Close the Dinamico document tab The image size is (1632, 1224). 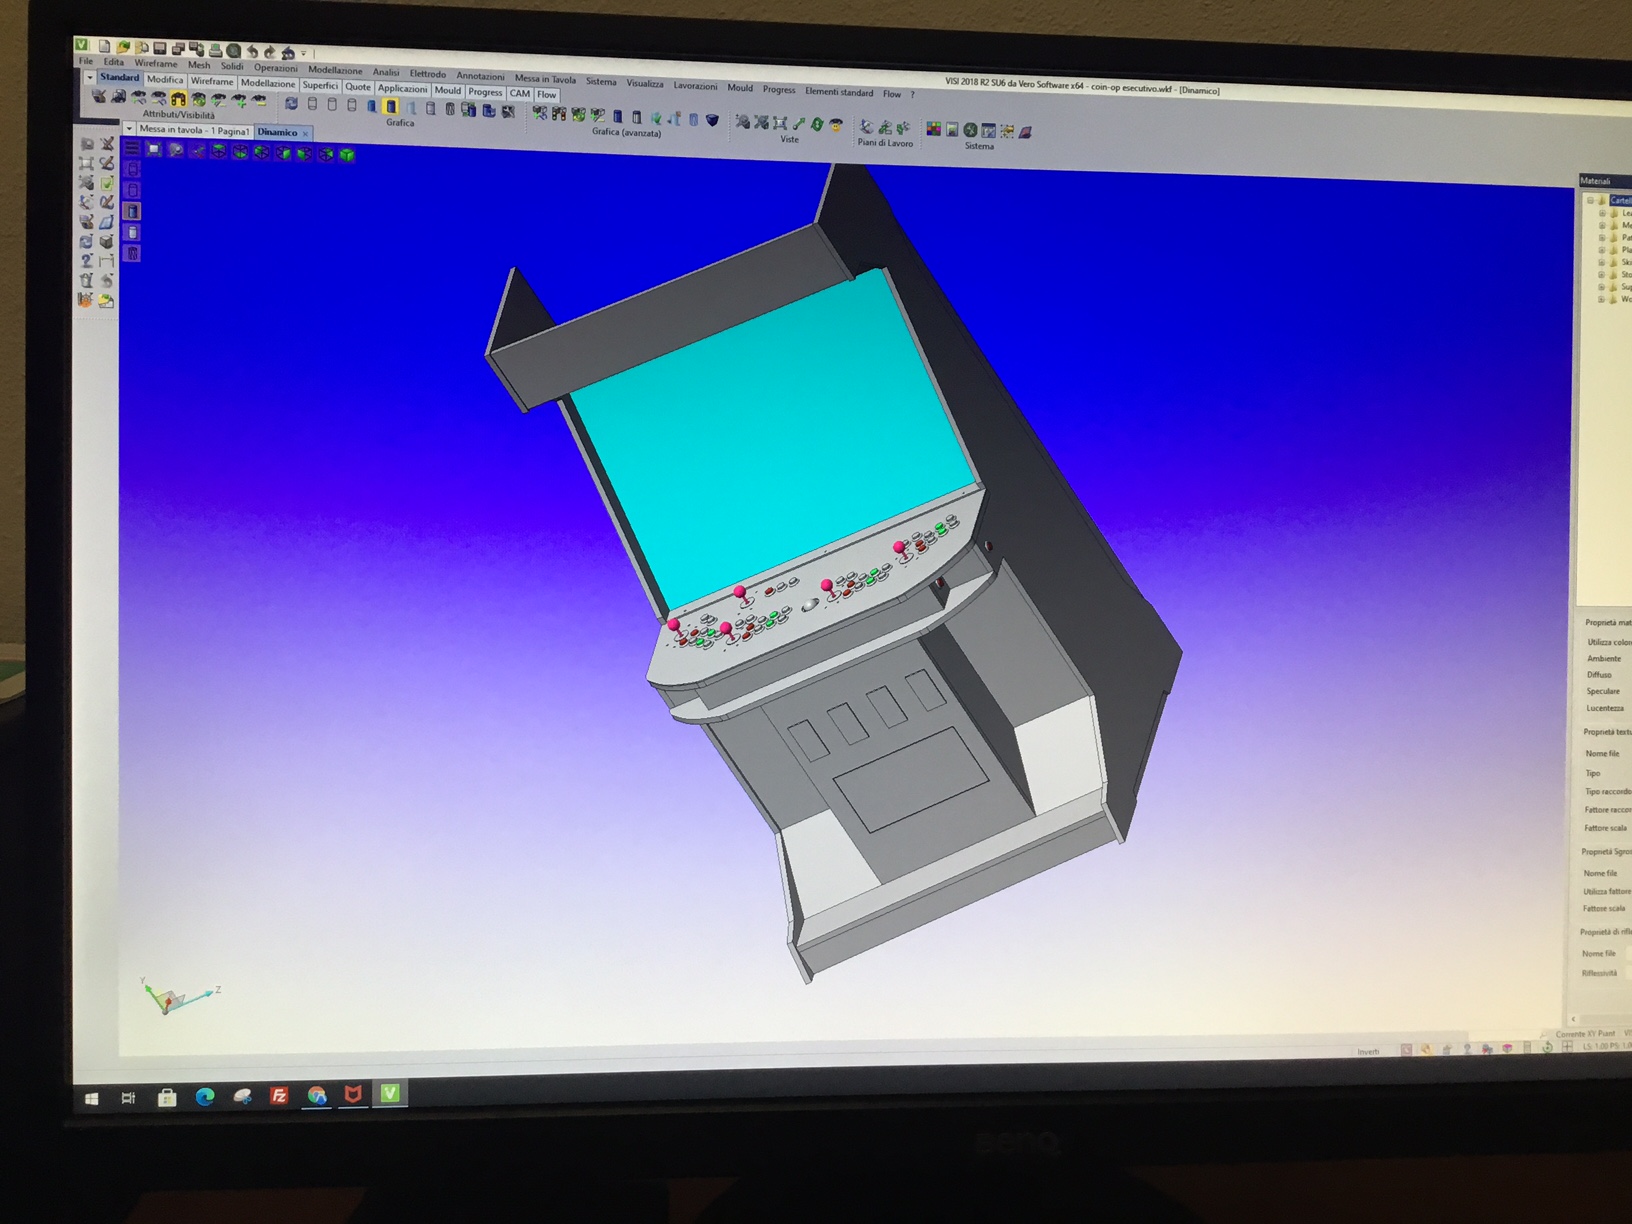(x=306, y=133)
